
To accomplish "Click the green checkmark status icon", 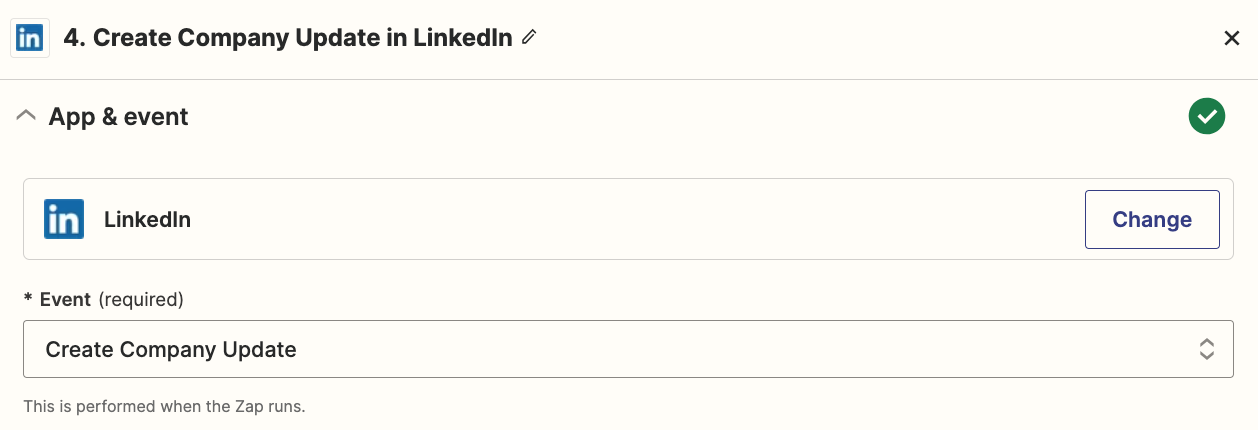I will [x=1207, y=116].
